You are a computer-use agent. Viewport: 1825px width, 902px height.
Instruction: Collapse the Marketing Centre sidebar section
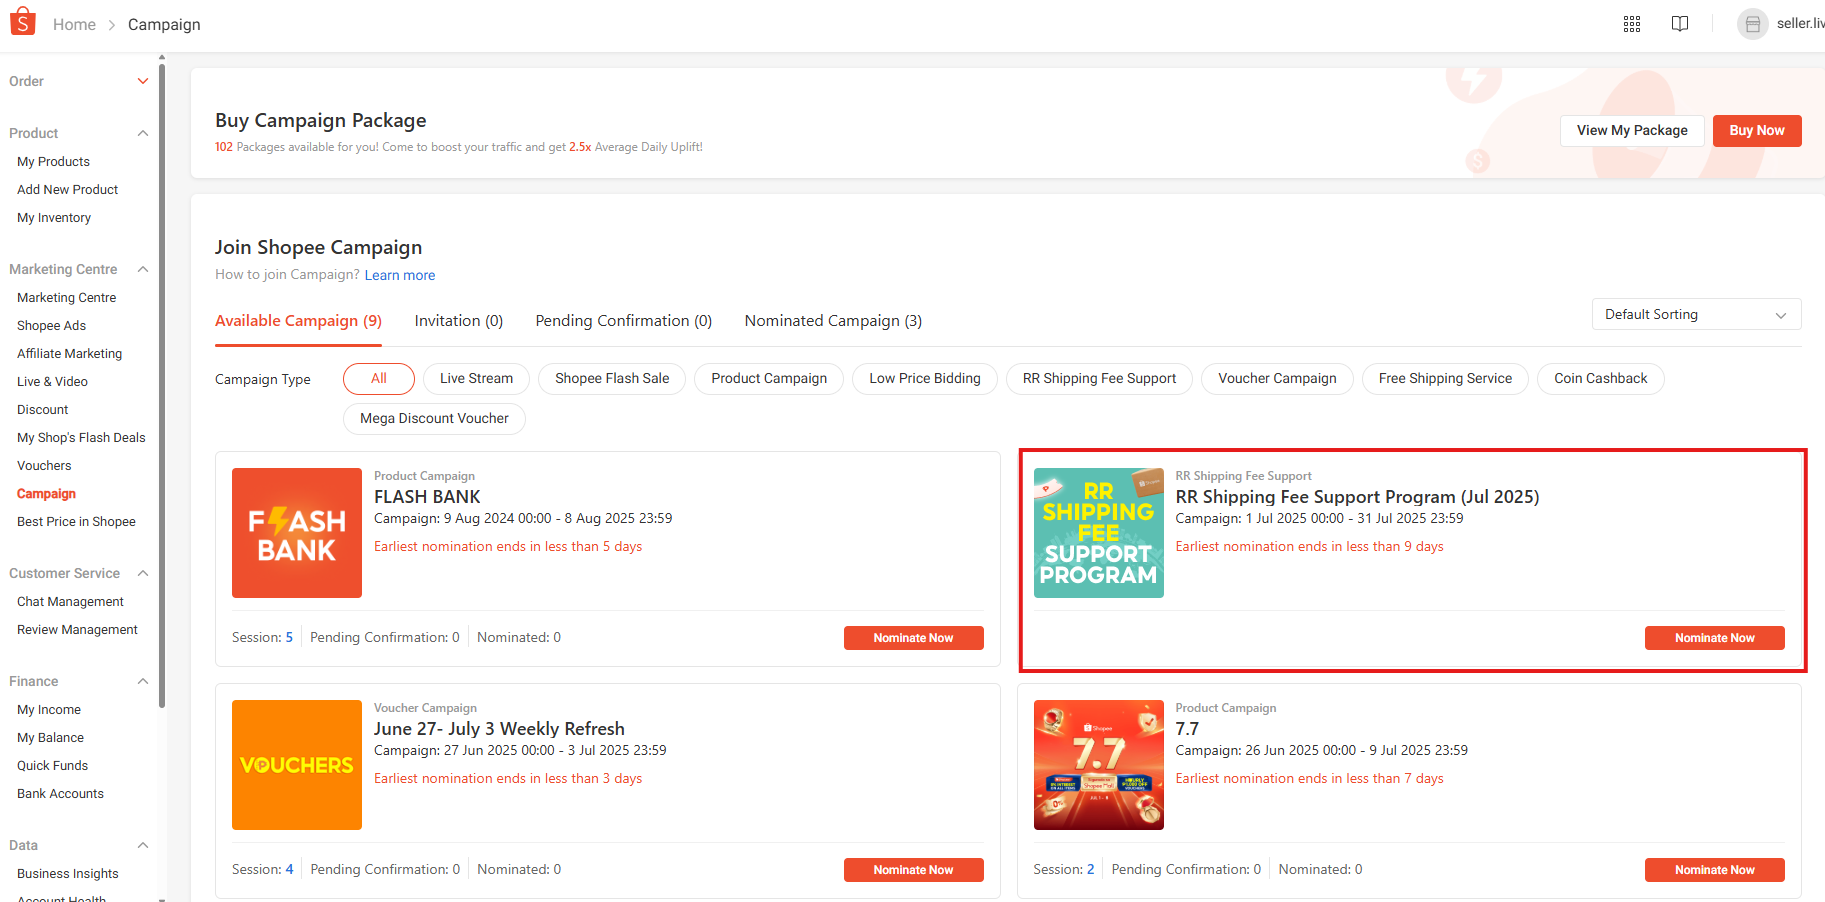point(143,269)
